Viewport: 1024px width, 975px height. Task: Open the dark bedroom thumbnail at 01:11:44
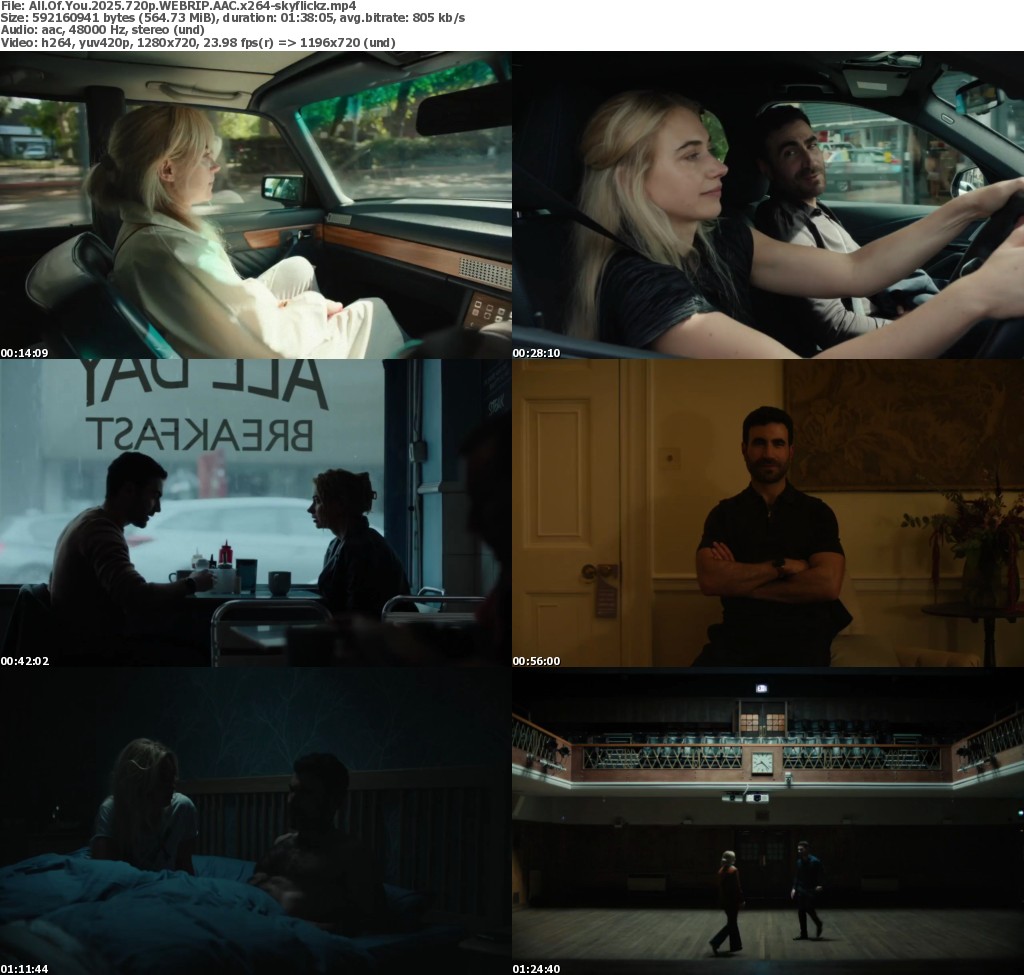pos(255,822)
